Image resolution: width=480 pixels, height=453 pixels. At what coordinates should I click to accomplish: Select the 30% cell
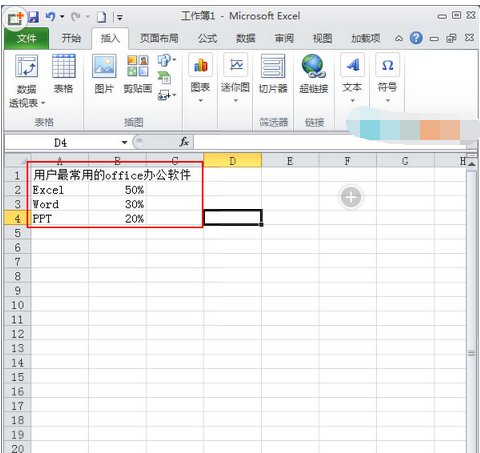click(117, 204)
